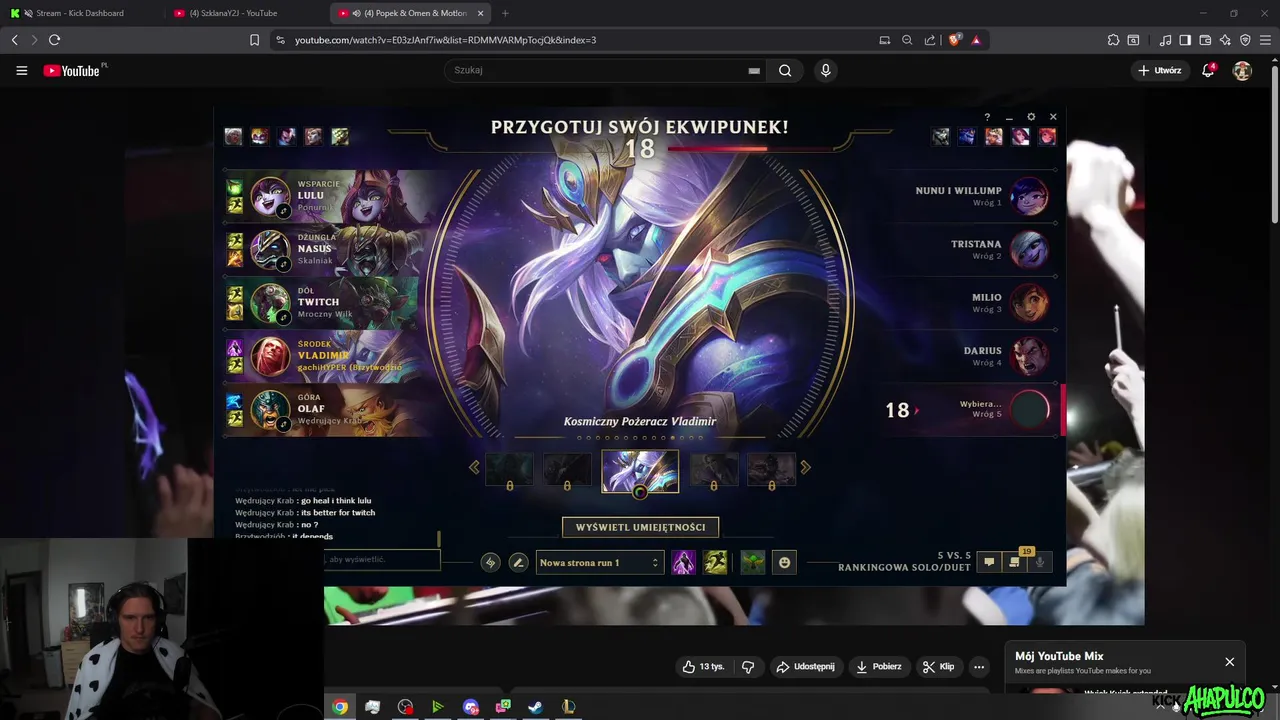This screenshot has height=720, width=1280.
Task: Open the League chat bubble icon
Action: click(x=989, y=562)
